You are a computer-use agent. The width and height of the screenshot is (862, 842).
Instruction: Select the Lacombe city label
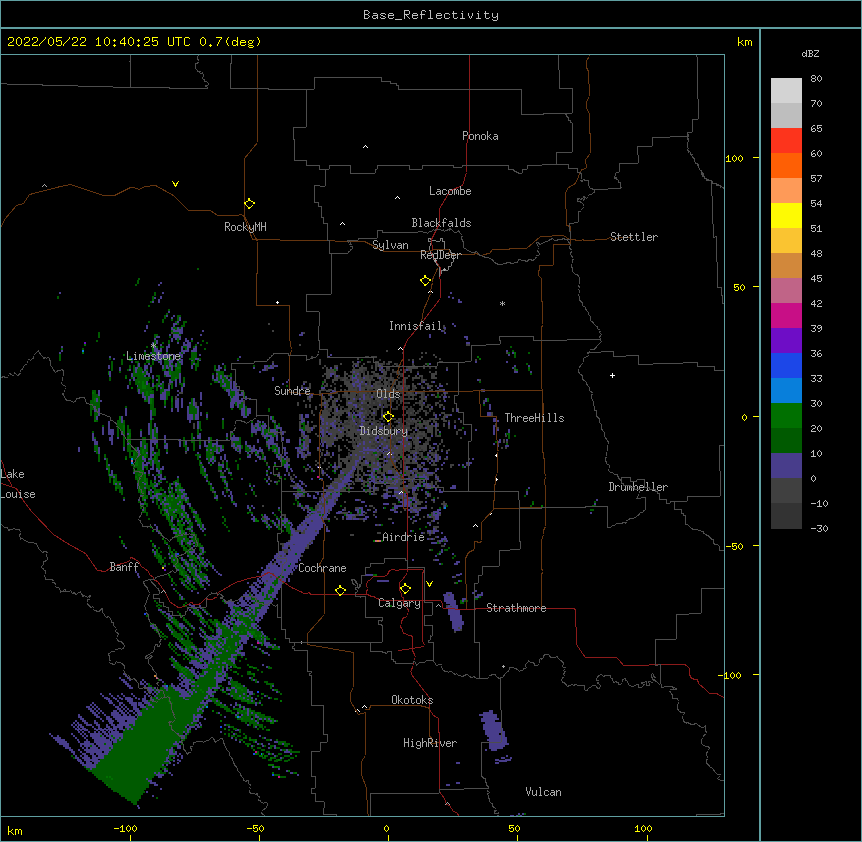pos(450,191)
